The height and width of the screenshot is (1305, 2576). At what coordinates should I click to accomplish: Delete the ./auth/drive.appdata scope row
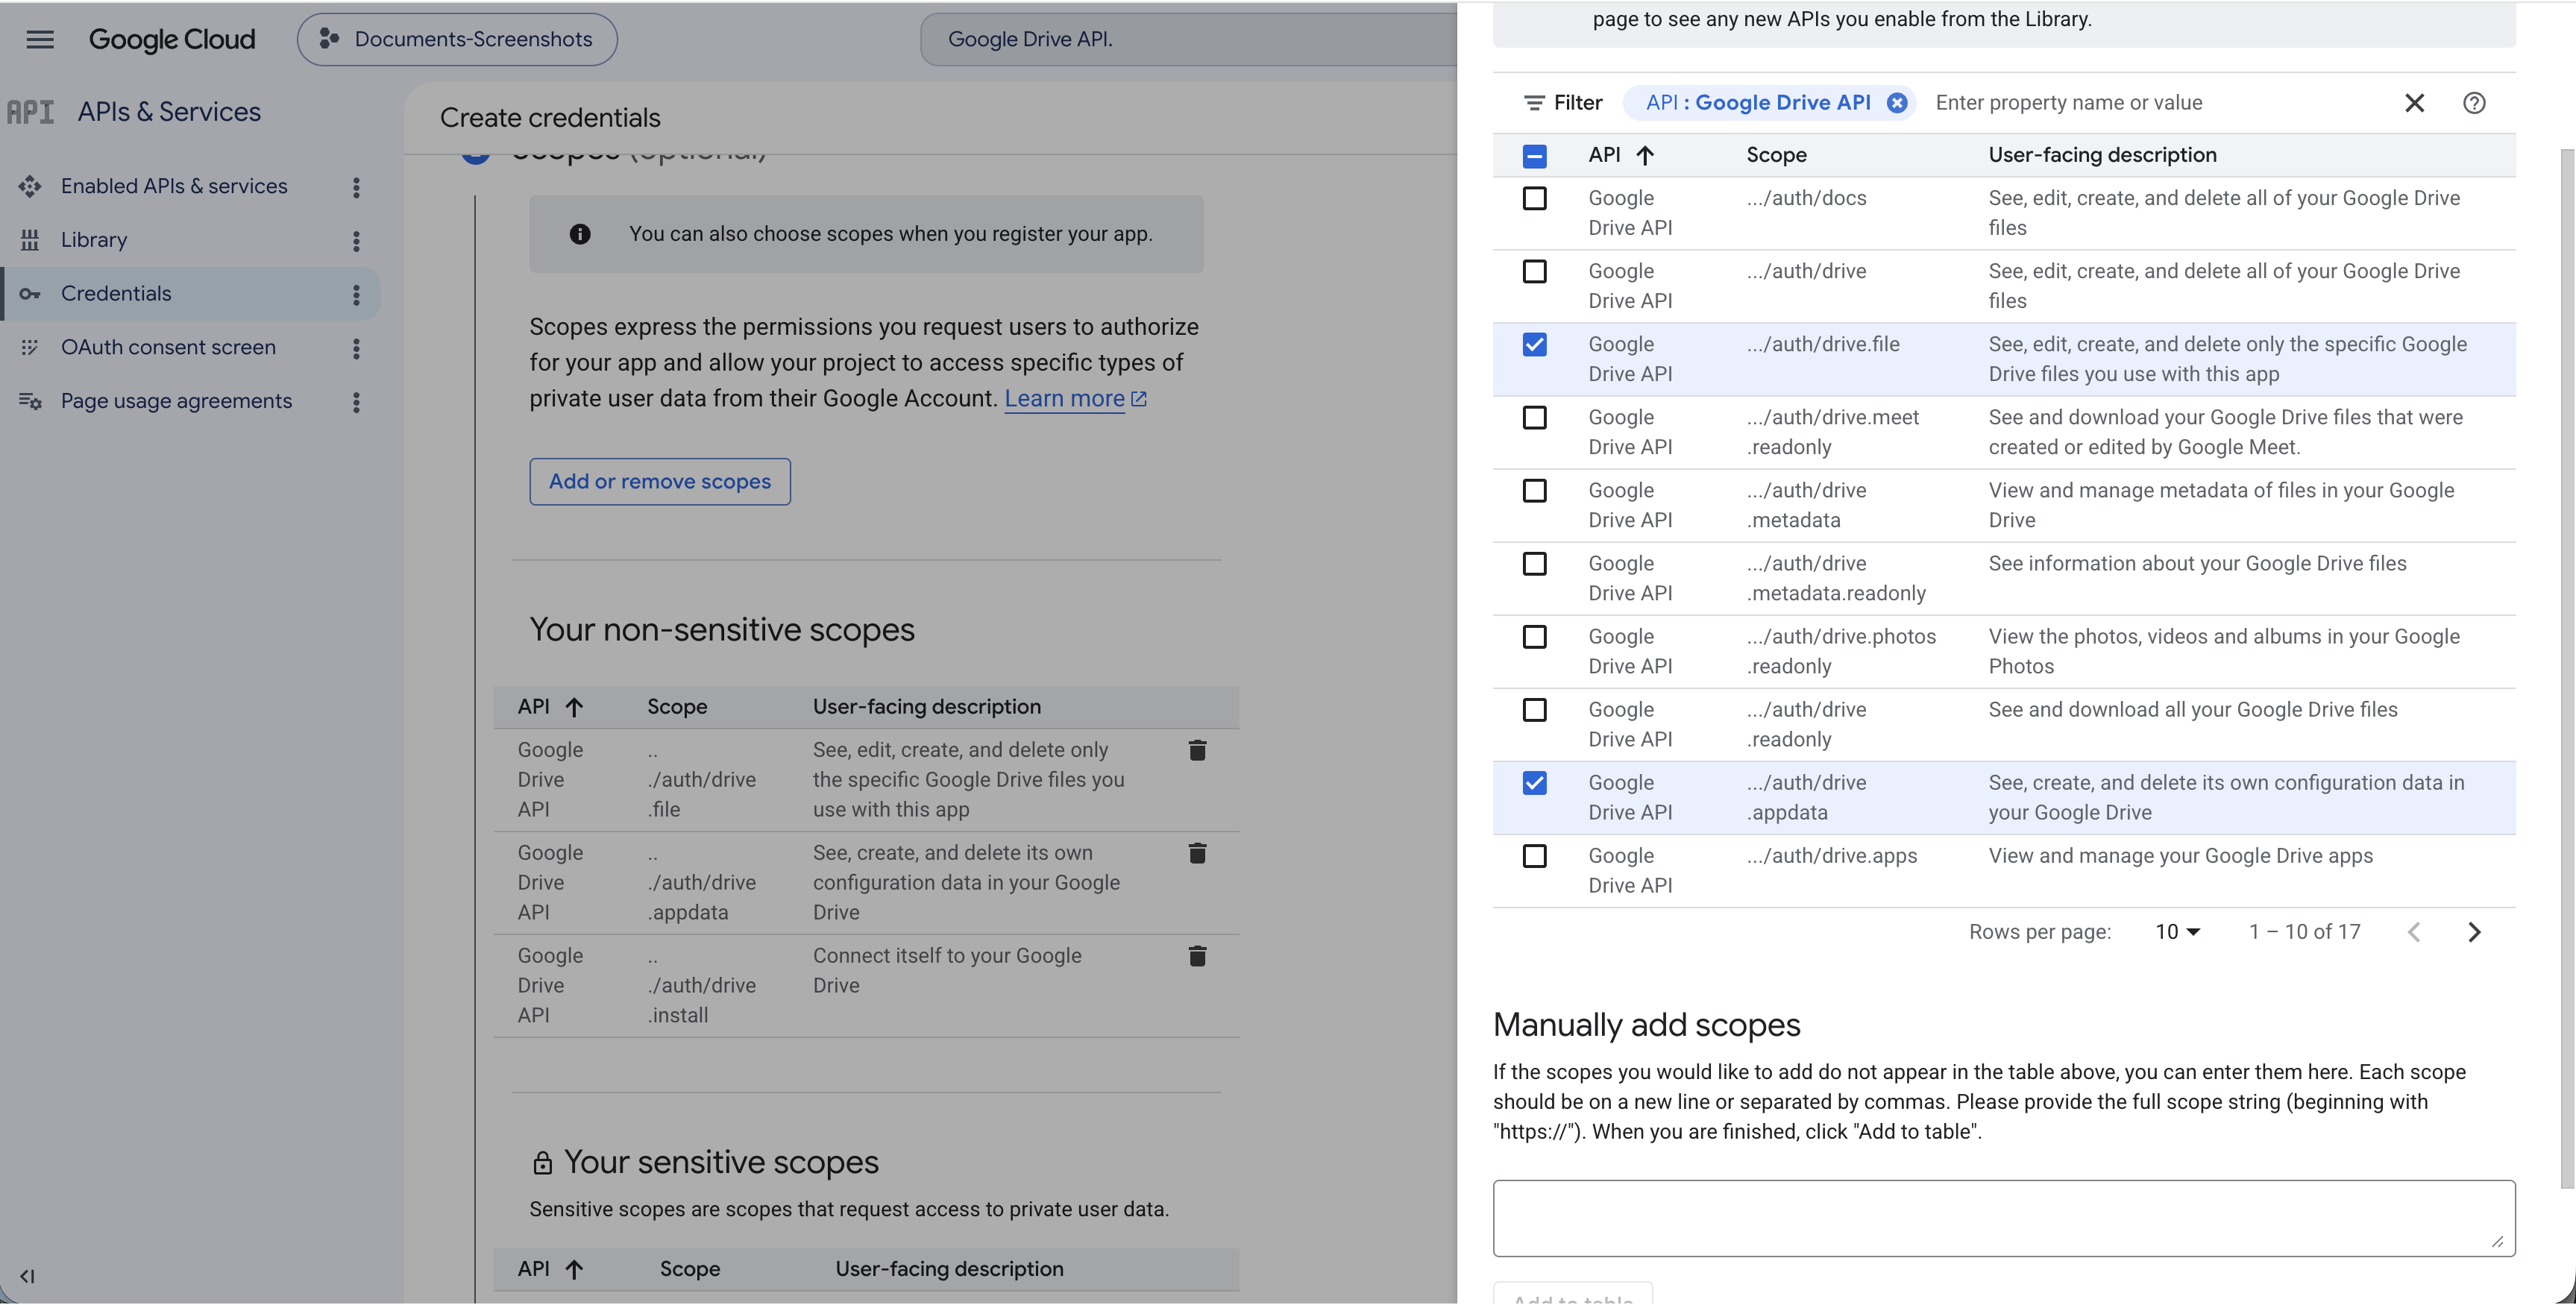coord(1197,853)
